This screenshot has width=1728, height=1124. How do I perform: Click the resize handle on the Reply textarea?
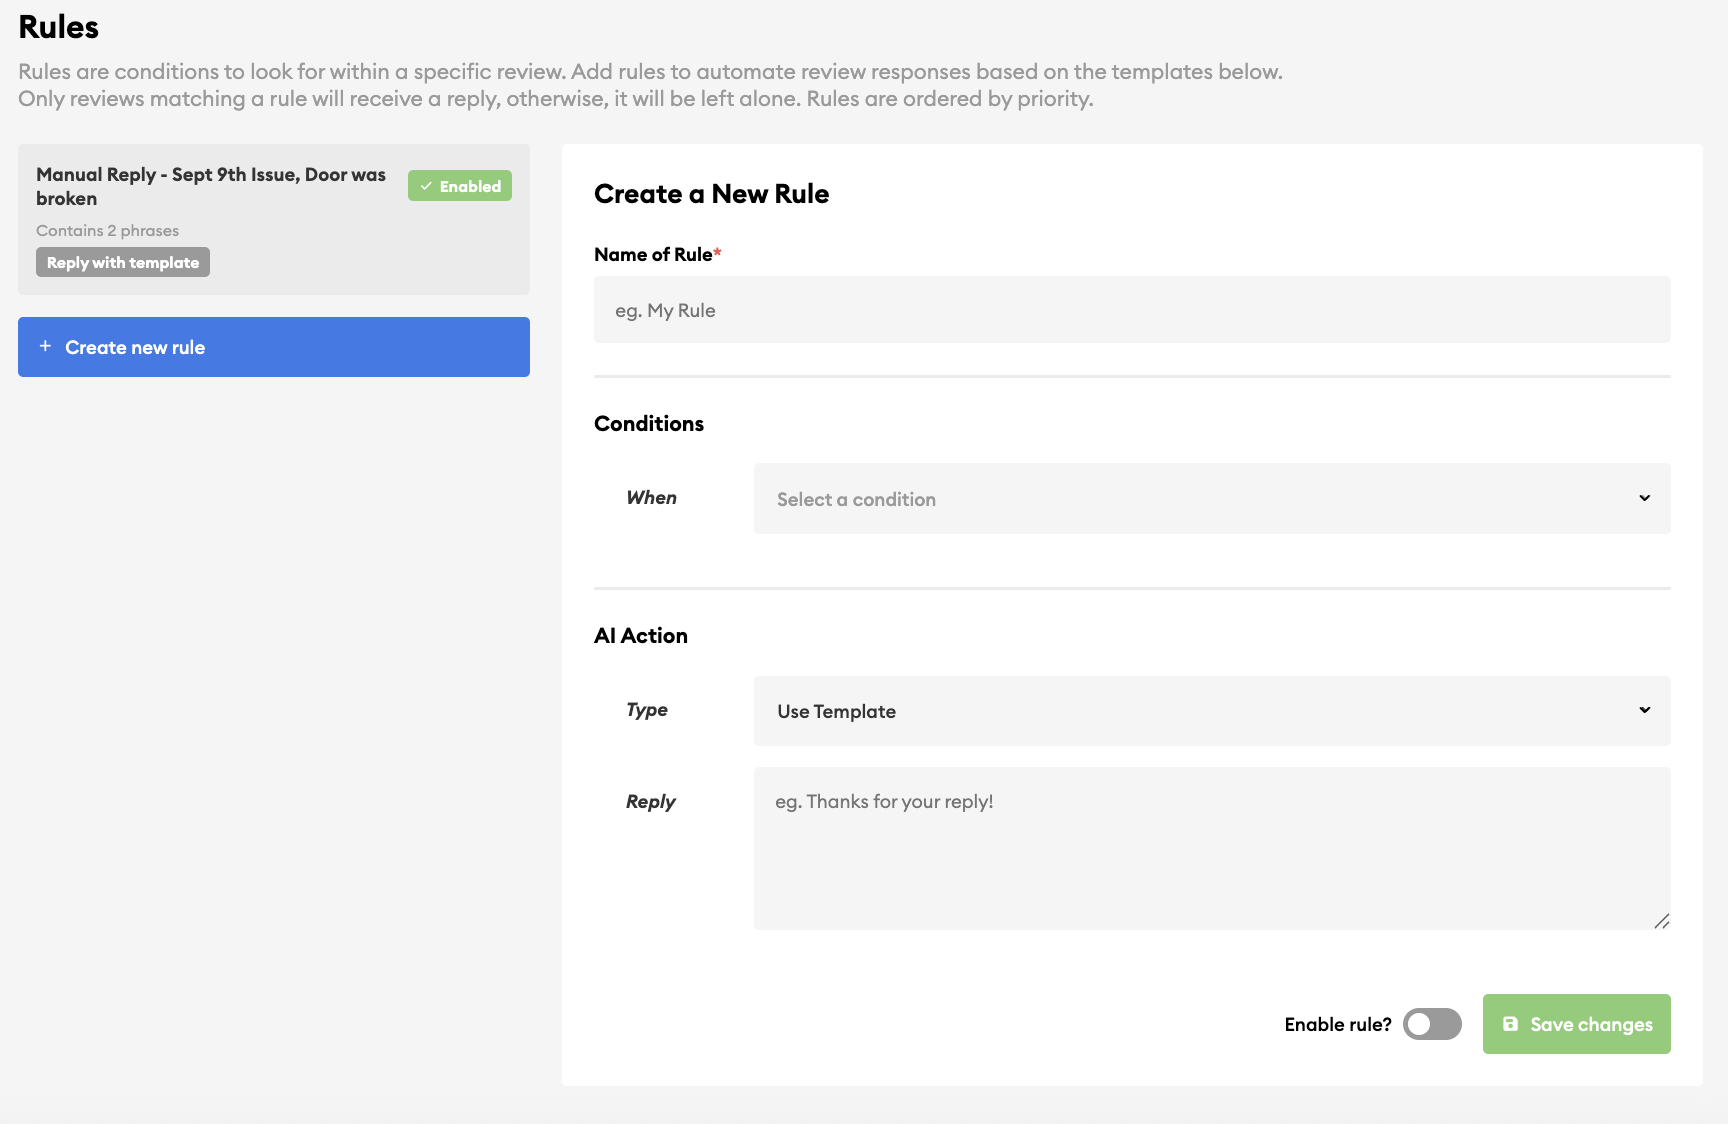point(1662,921)
